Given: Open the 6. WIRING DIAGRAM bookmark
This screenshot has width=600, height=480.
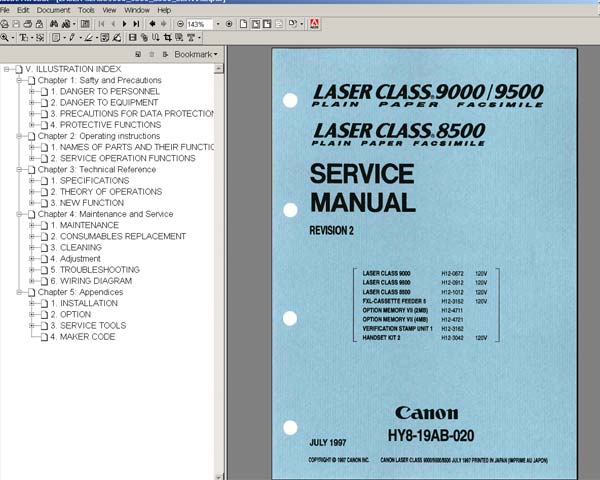Looking at the screenshot, I should 91,281.
